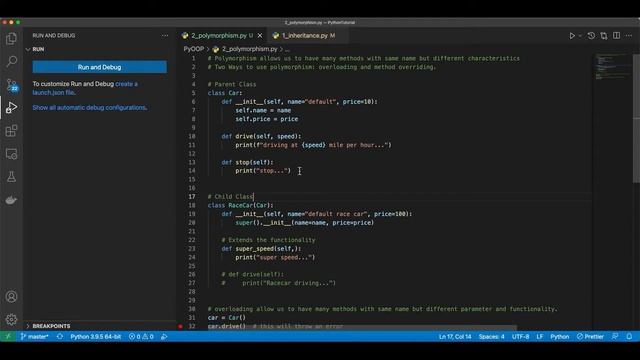The width and height of the screenshot is (640, 360).
Task: Expand the BREAKPOINTS section
Action: [51, 326]
